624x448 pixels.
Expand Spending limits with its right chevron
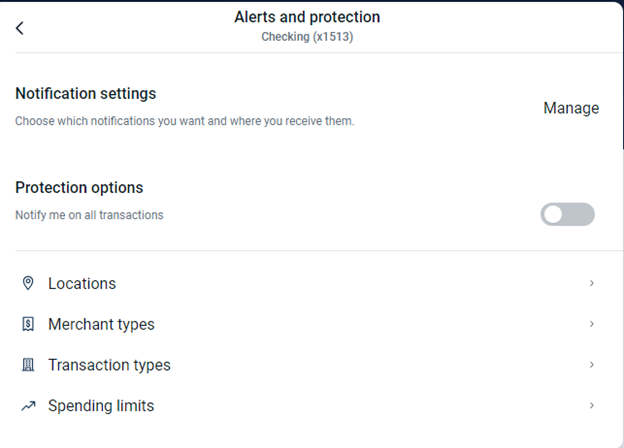pyautogui.click(x=592, y=406)
